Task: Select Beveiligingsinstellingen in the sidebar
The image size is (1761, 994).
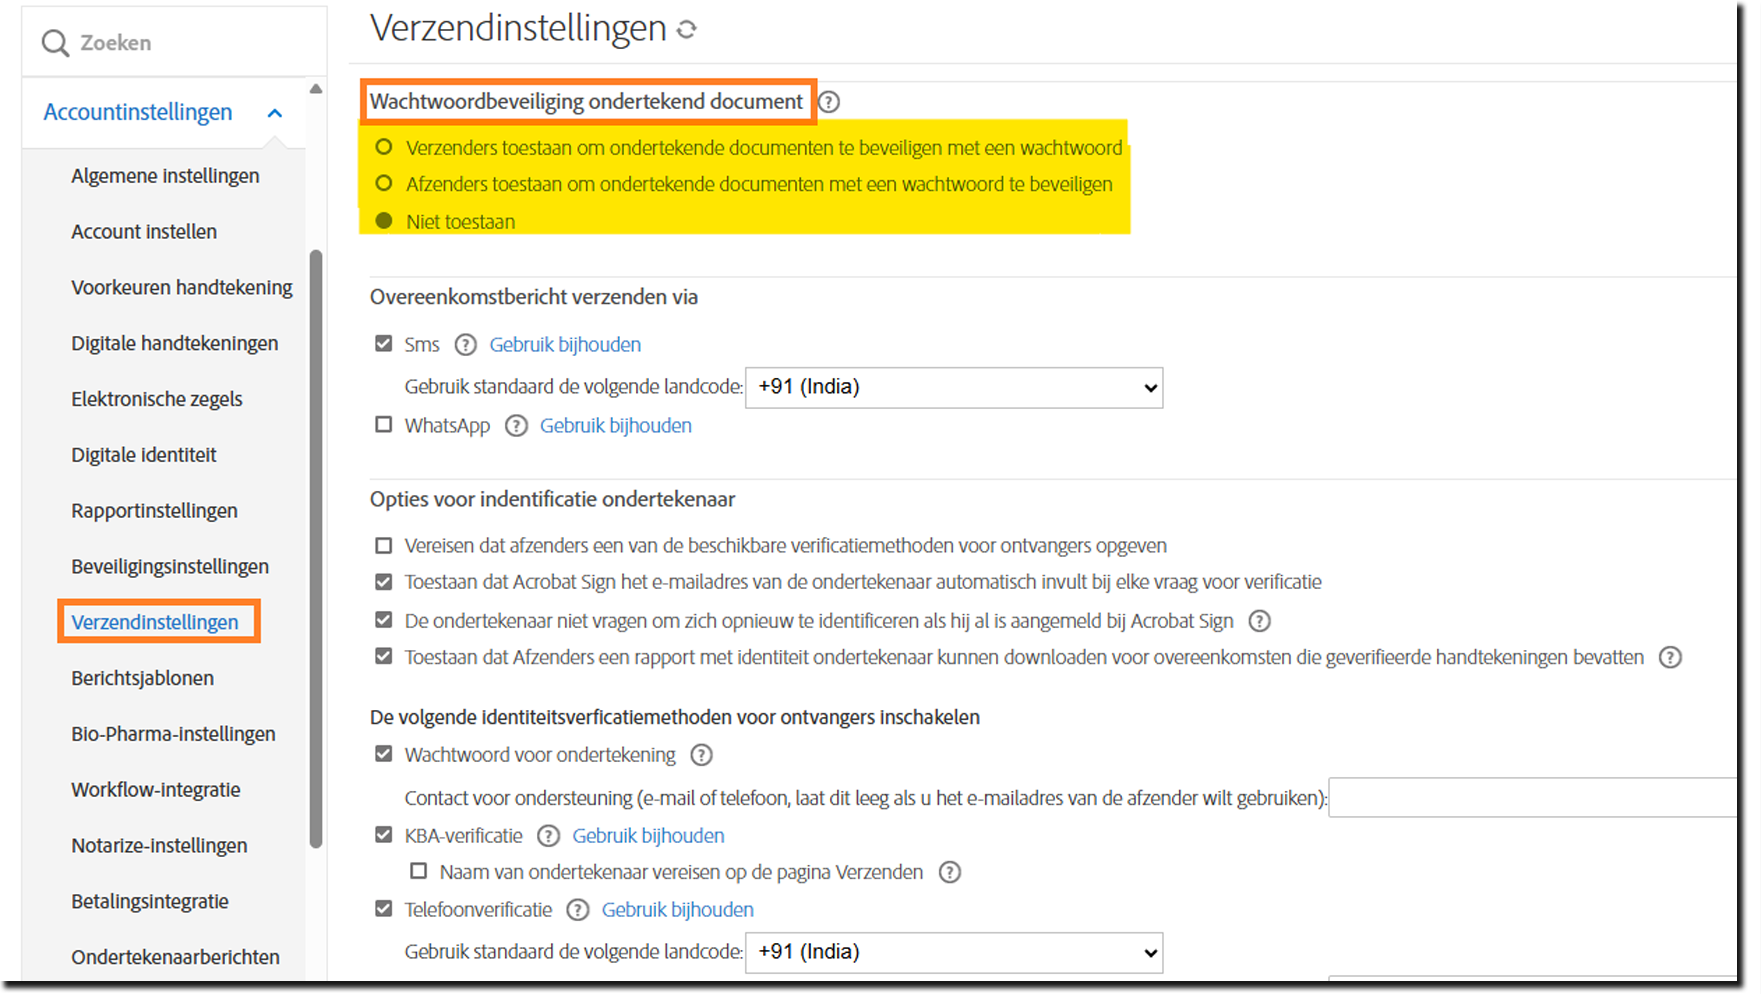Action: [x=170, y=566]
